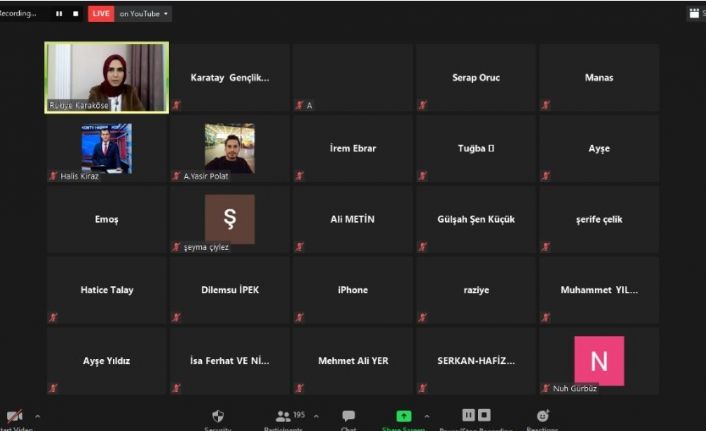Click muted mic icon on iPhone tile
Image resolution: width=706 pixels, height=431 pixels.
tap(299, 318)
